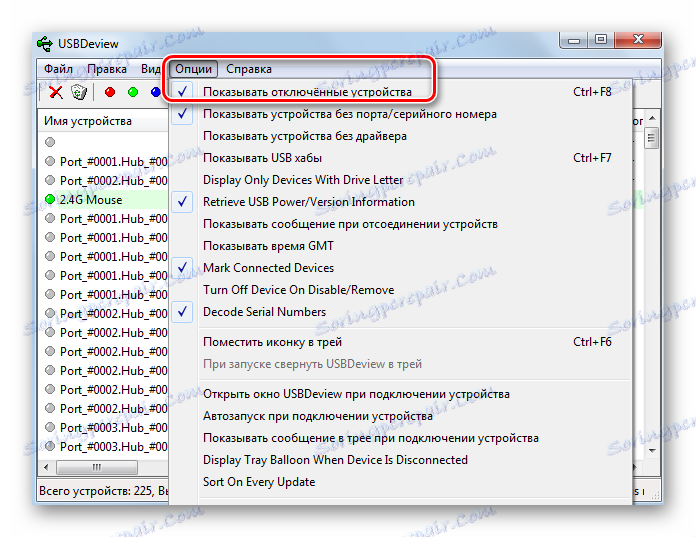Click the Опции menu
The width and height of the screenshot is (696, 537).
pos(193,69)
